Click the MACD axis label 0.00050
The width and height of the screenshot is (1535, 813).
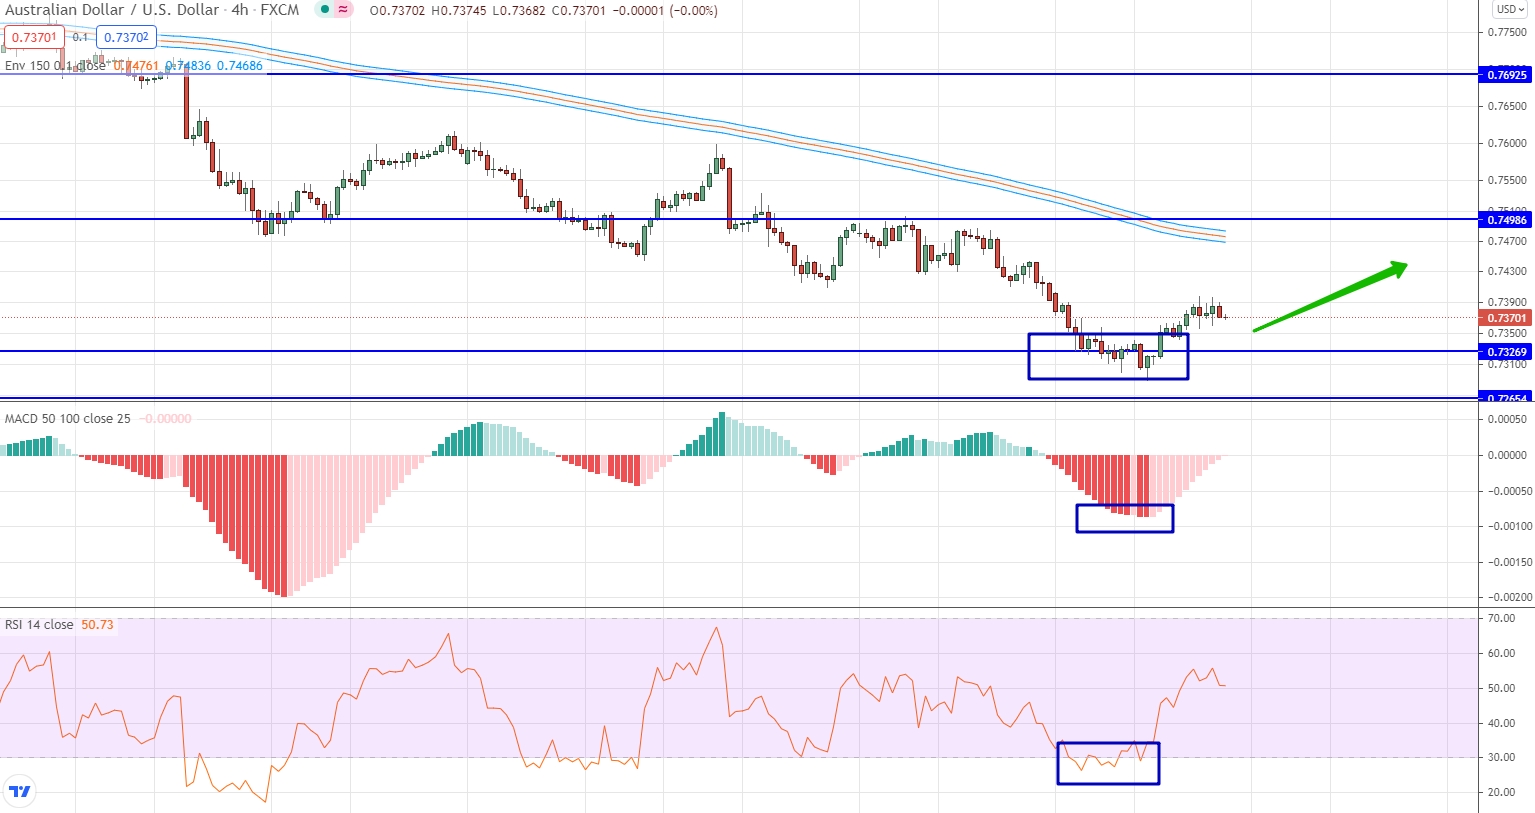[1507, 419]
